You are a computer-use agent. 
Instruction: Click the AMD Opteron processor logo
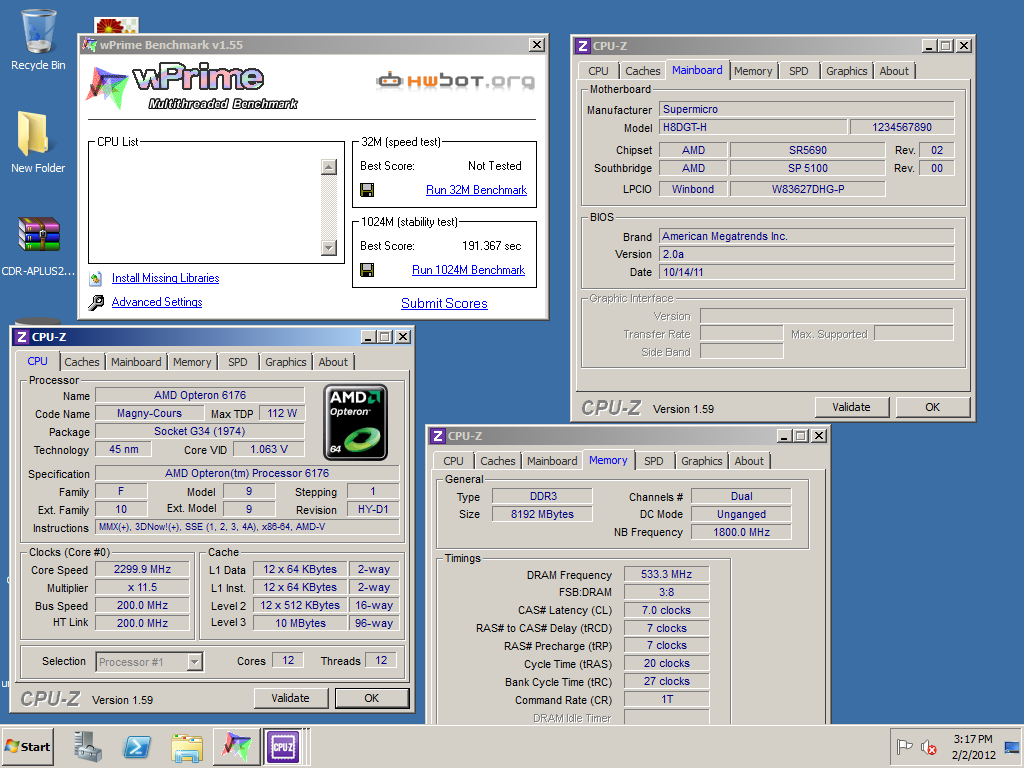coord(355,422)
